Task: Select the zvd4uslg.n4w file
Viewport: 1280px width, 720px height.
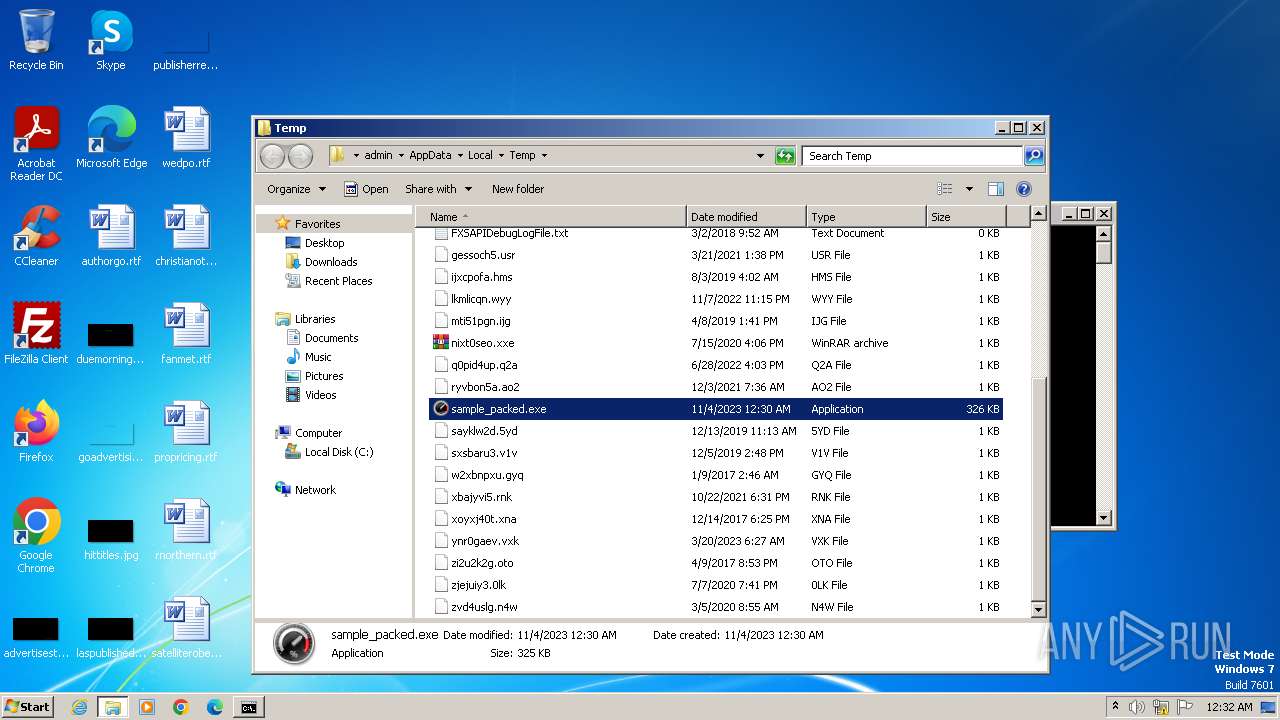Action: (x=716, y=607)
